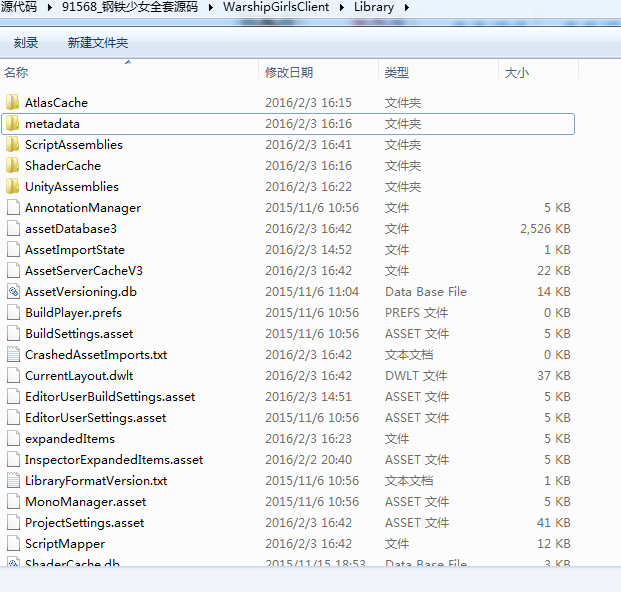This screenshot has width=621, height=592.
Task: Select the AssetVersioning.db database file icon
Action: pos(13,292)
